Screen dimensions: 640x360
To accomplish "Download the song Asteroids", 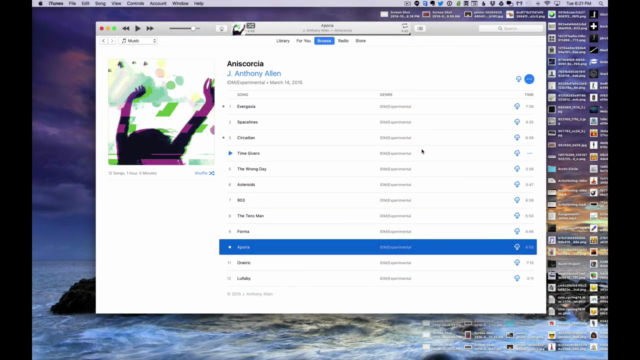I will point(517,184).
